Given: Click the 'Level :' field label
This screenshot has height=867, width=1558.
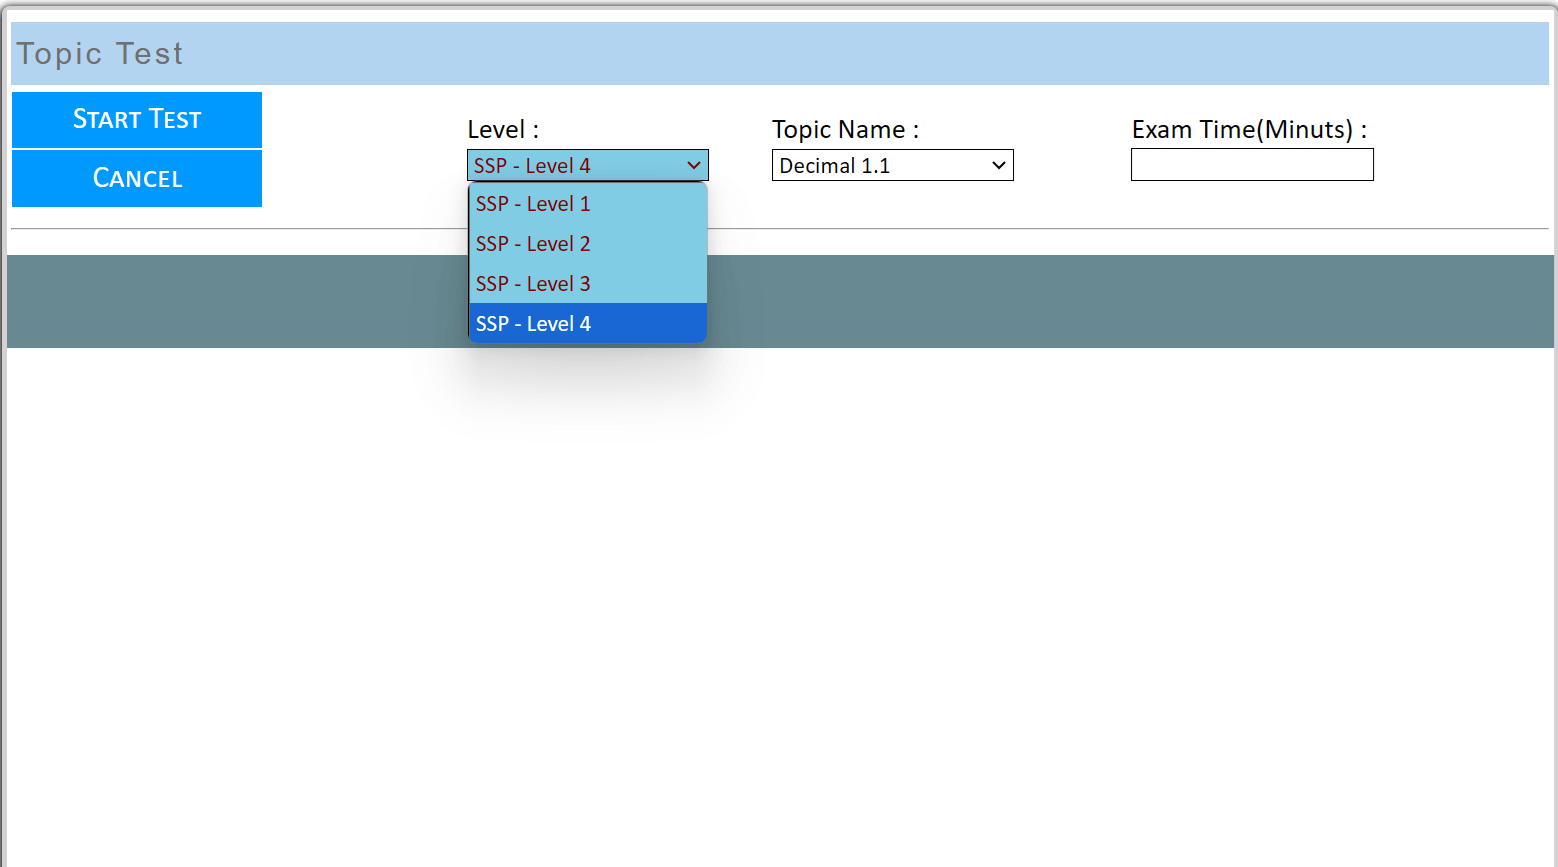Looking at the screenshot, I should [503, 130].
